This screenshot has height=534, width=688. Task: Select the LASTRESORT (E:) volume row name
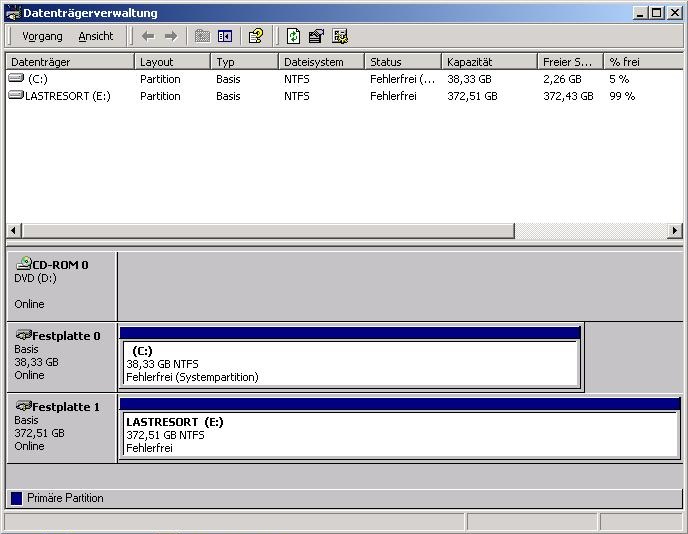point(68,96)
